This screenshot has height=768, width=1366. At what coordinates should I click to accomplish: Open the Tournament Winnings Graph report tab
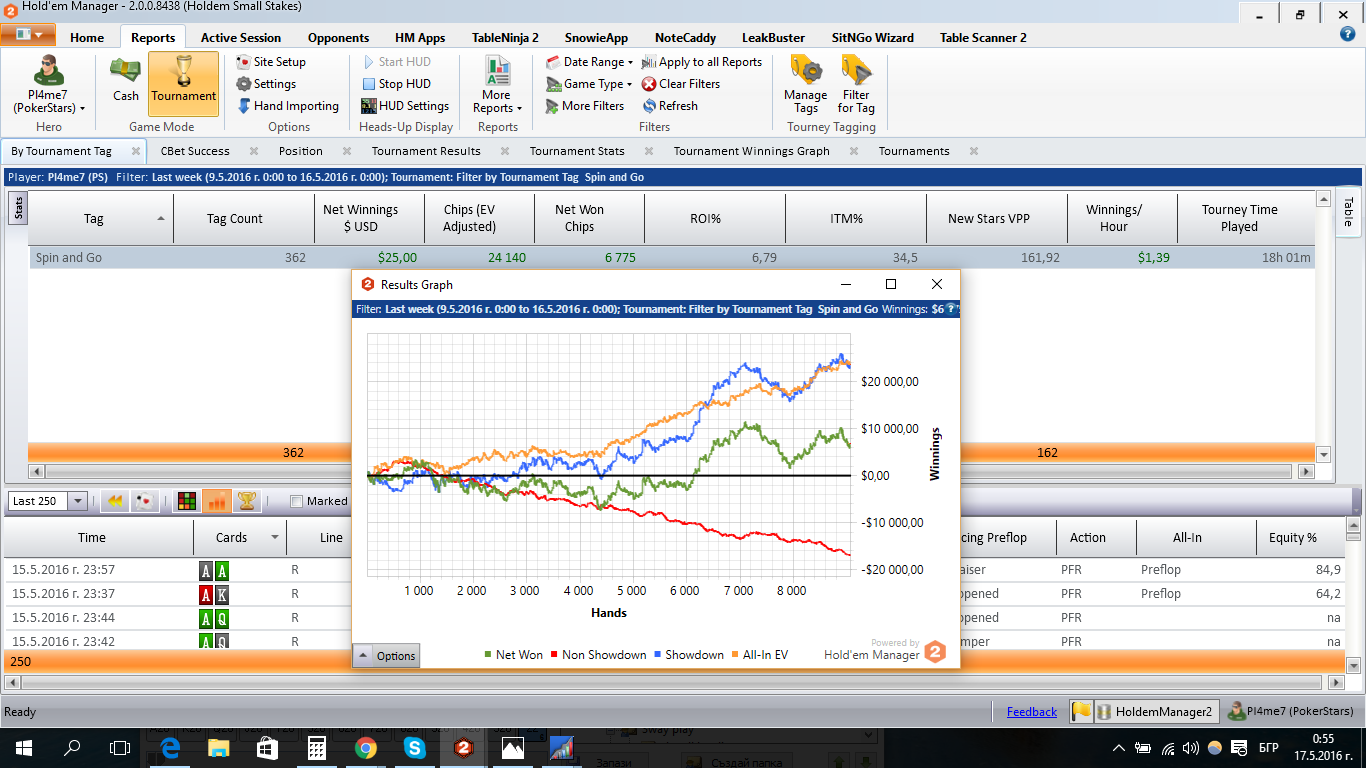pos(752,151)
